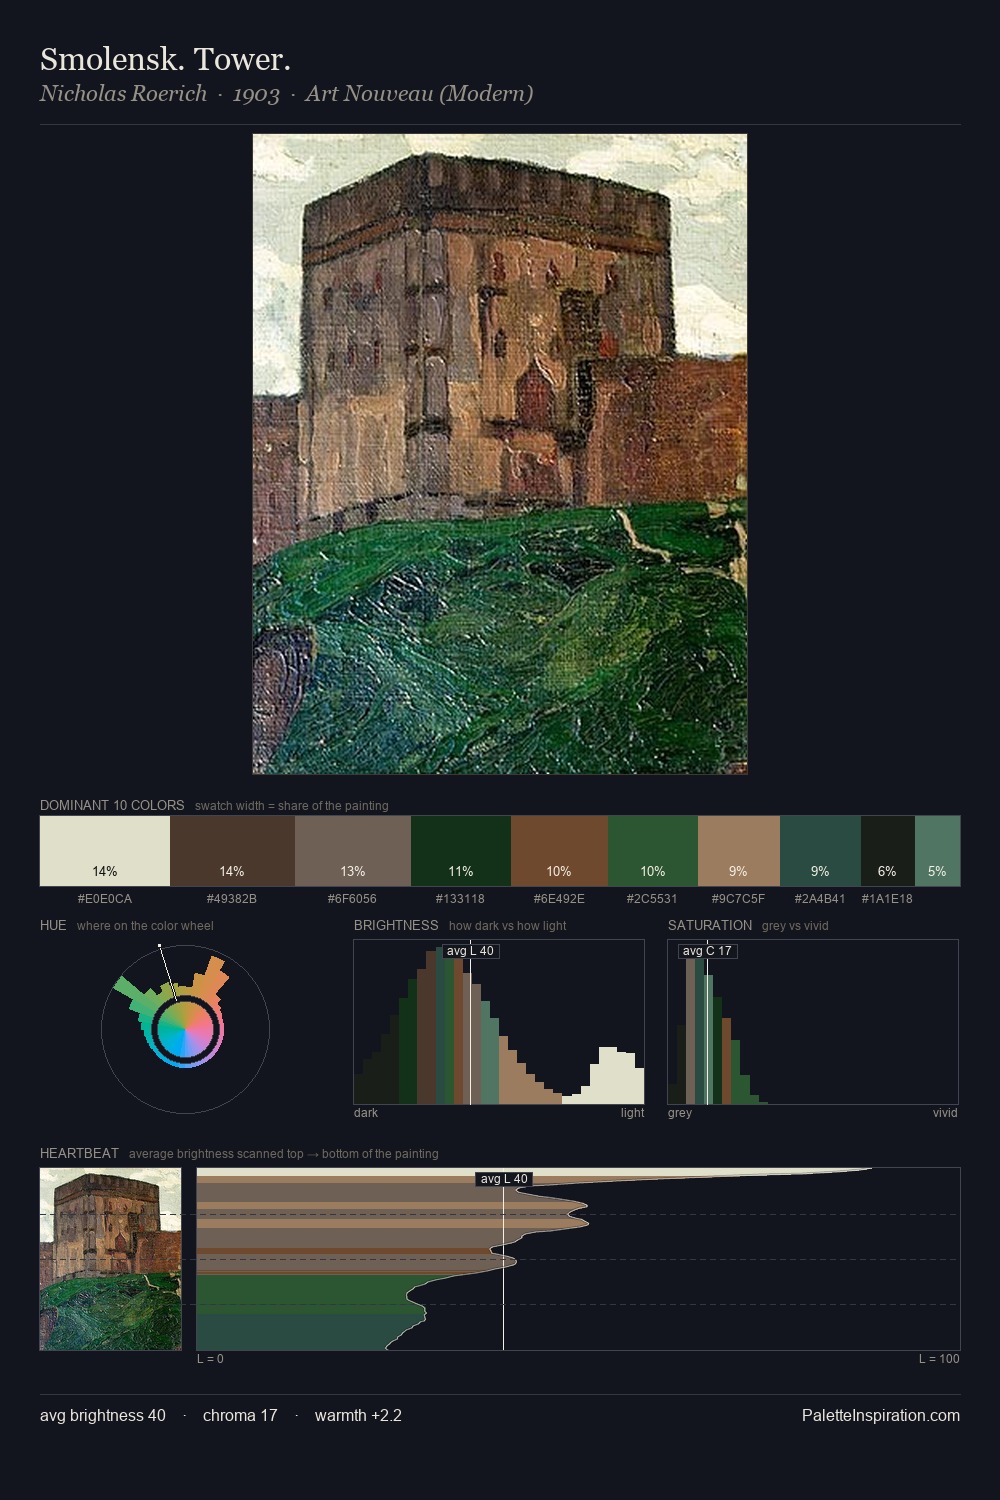The width and height of the screenshot is (1000, 1500).
Task: Click the cream #E0E0CA color swatch
Action: tap(105, 851)
